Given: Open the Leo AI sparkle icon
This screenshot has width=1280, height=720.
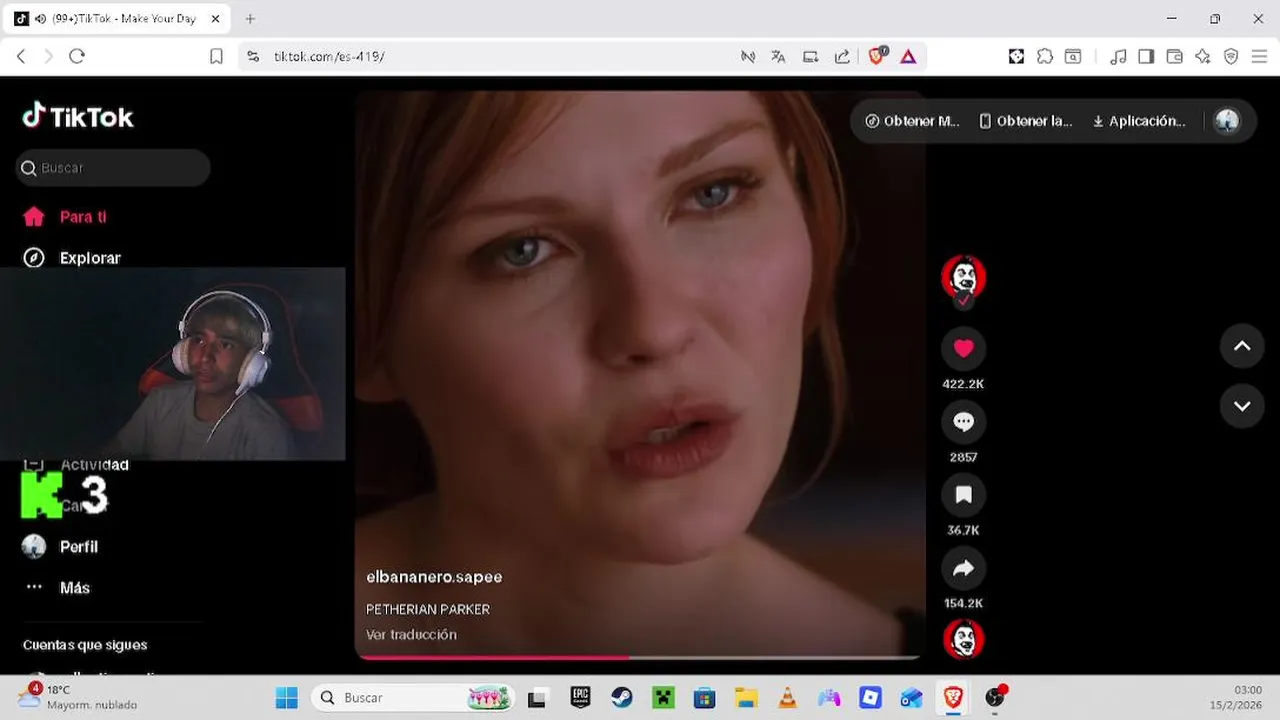Looking at the screenshot, I should pyautogui.click(x=1203, y=57).
